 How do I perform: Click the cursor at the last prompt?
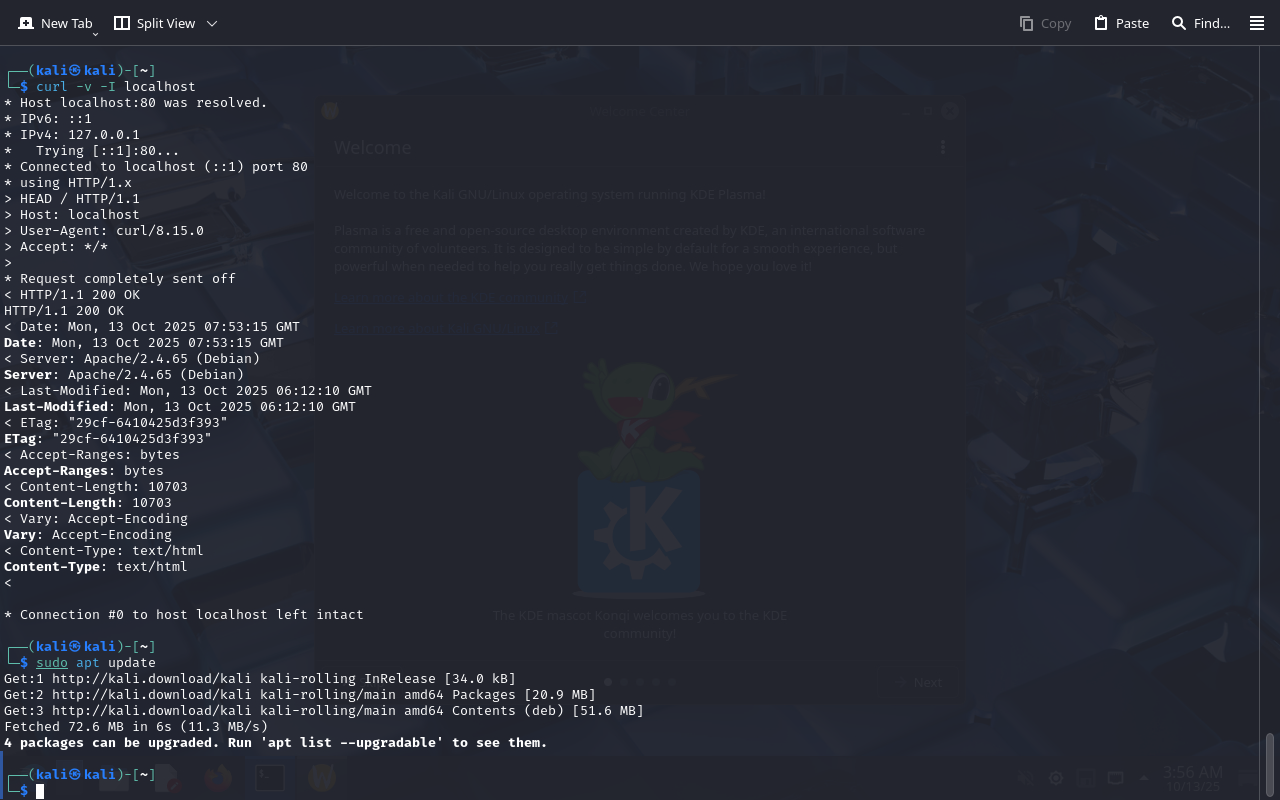click(40, 791)
